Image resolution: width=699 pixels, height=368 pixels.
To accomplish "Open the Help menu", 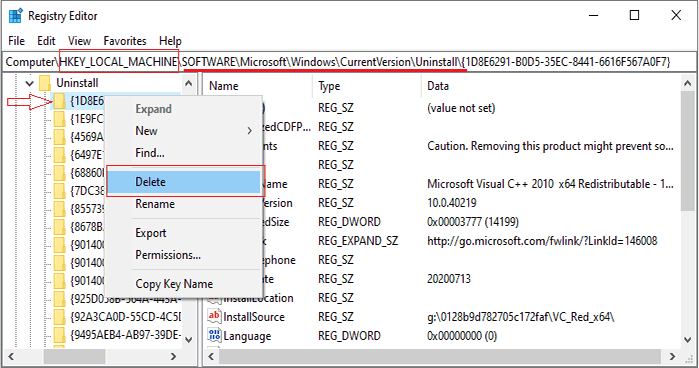I will pos(170,41).
